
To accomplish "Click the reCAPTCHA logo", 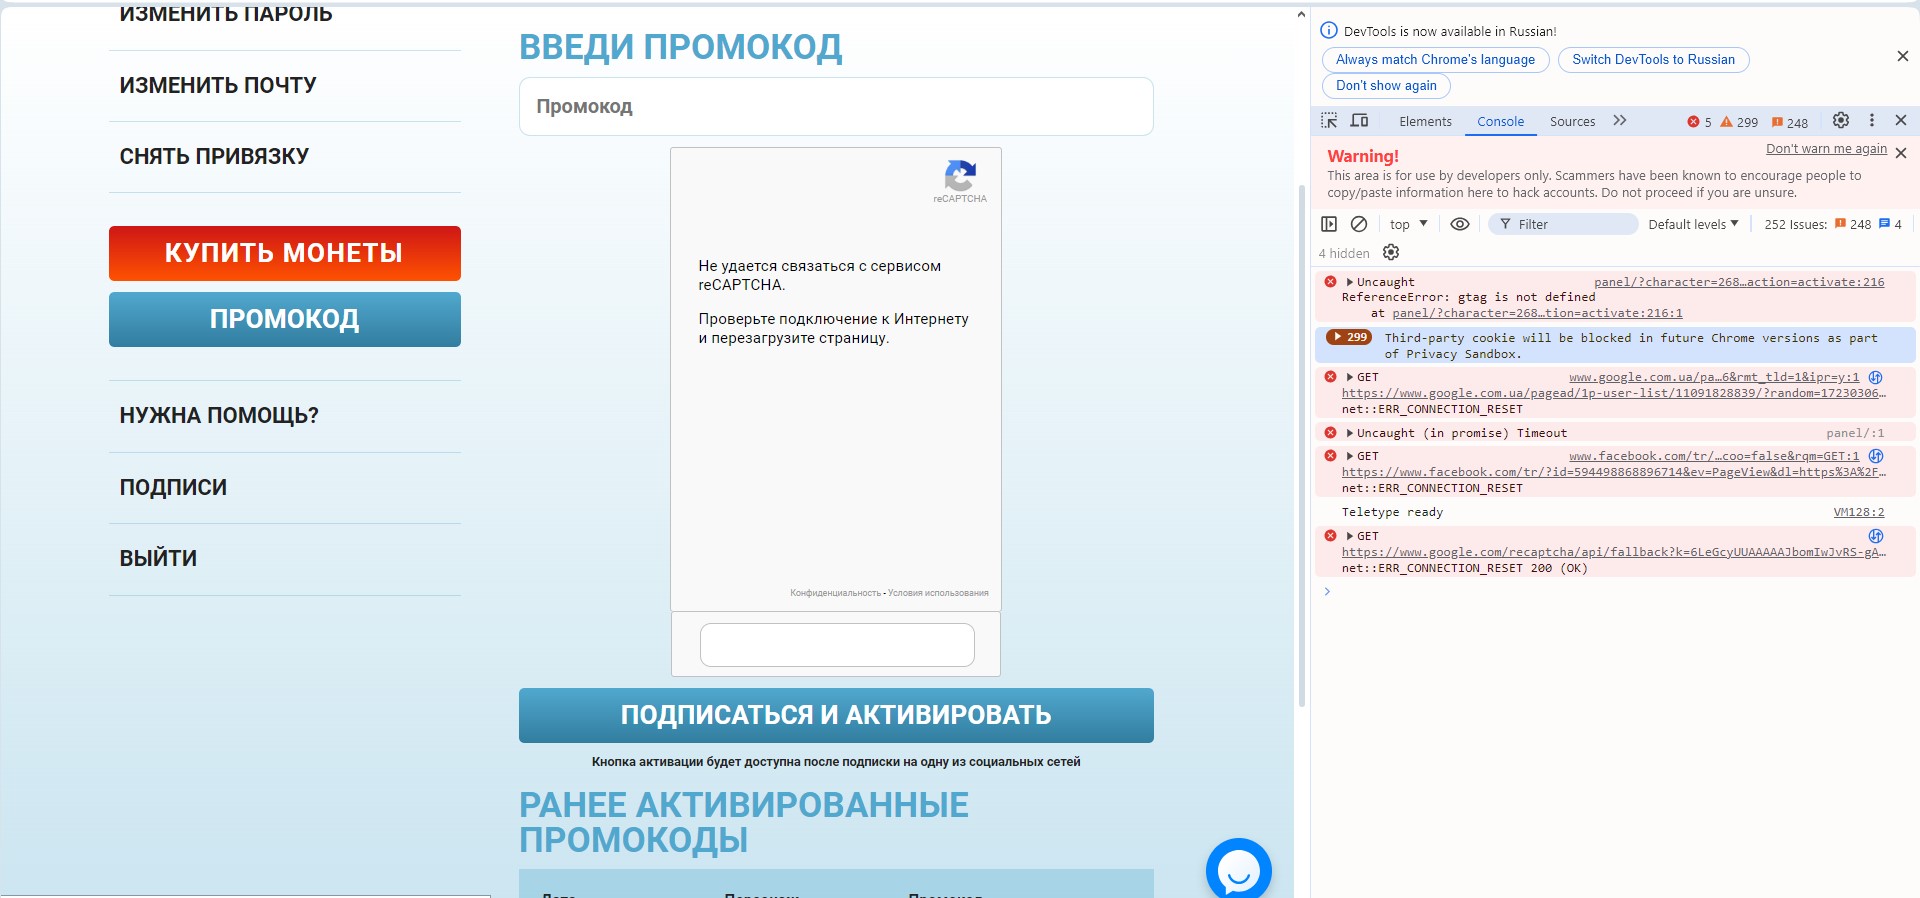I will (960, 177).
